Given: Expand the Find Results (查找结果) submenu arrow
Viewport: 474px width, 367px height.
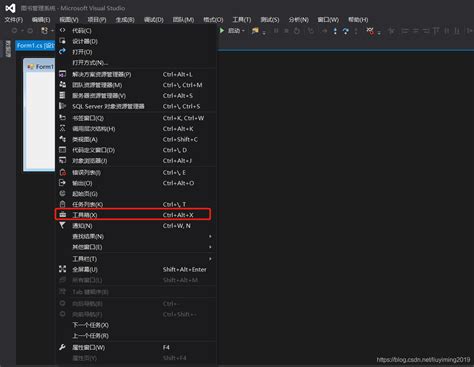Looking at the screenshot, I should pos(210,236).
